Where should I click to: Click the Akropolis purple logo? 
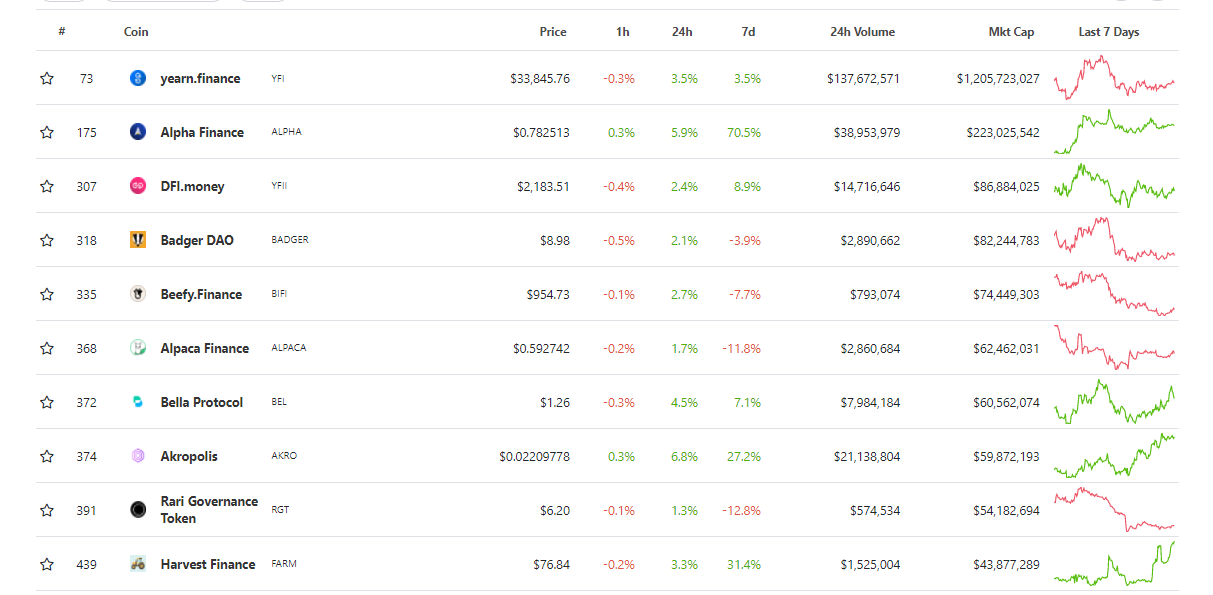(x=138, y=456)
